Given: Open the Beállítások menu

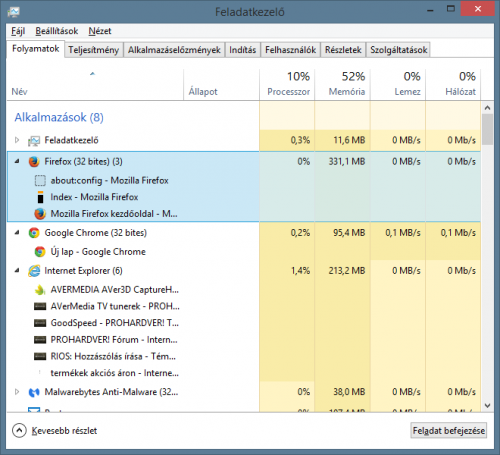Looking at the screenshot, I should click(57, 31).
